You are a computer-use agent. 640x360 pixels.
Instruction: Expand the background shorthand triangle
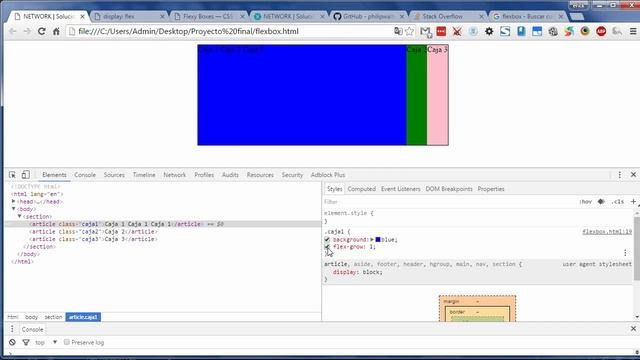[x=372, y=240]
